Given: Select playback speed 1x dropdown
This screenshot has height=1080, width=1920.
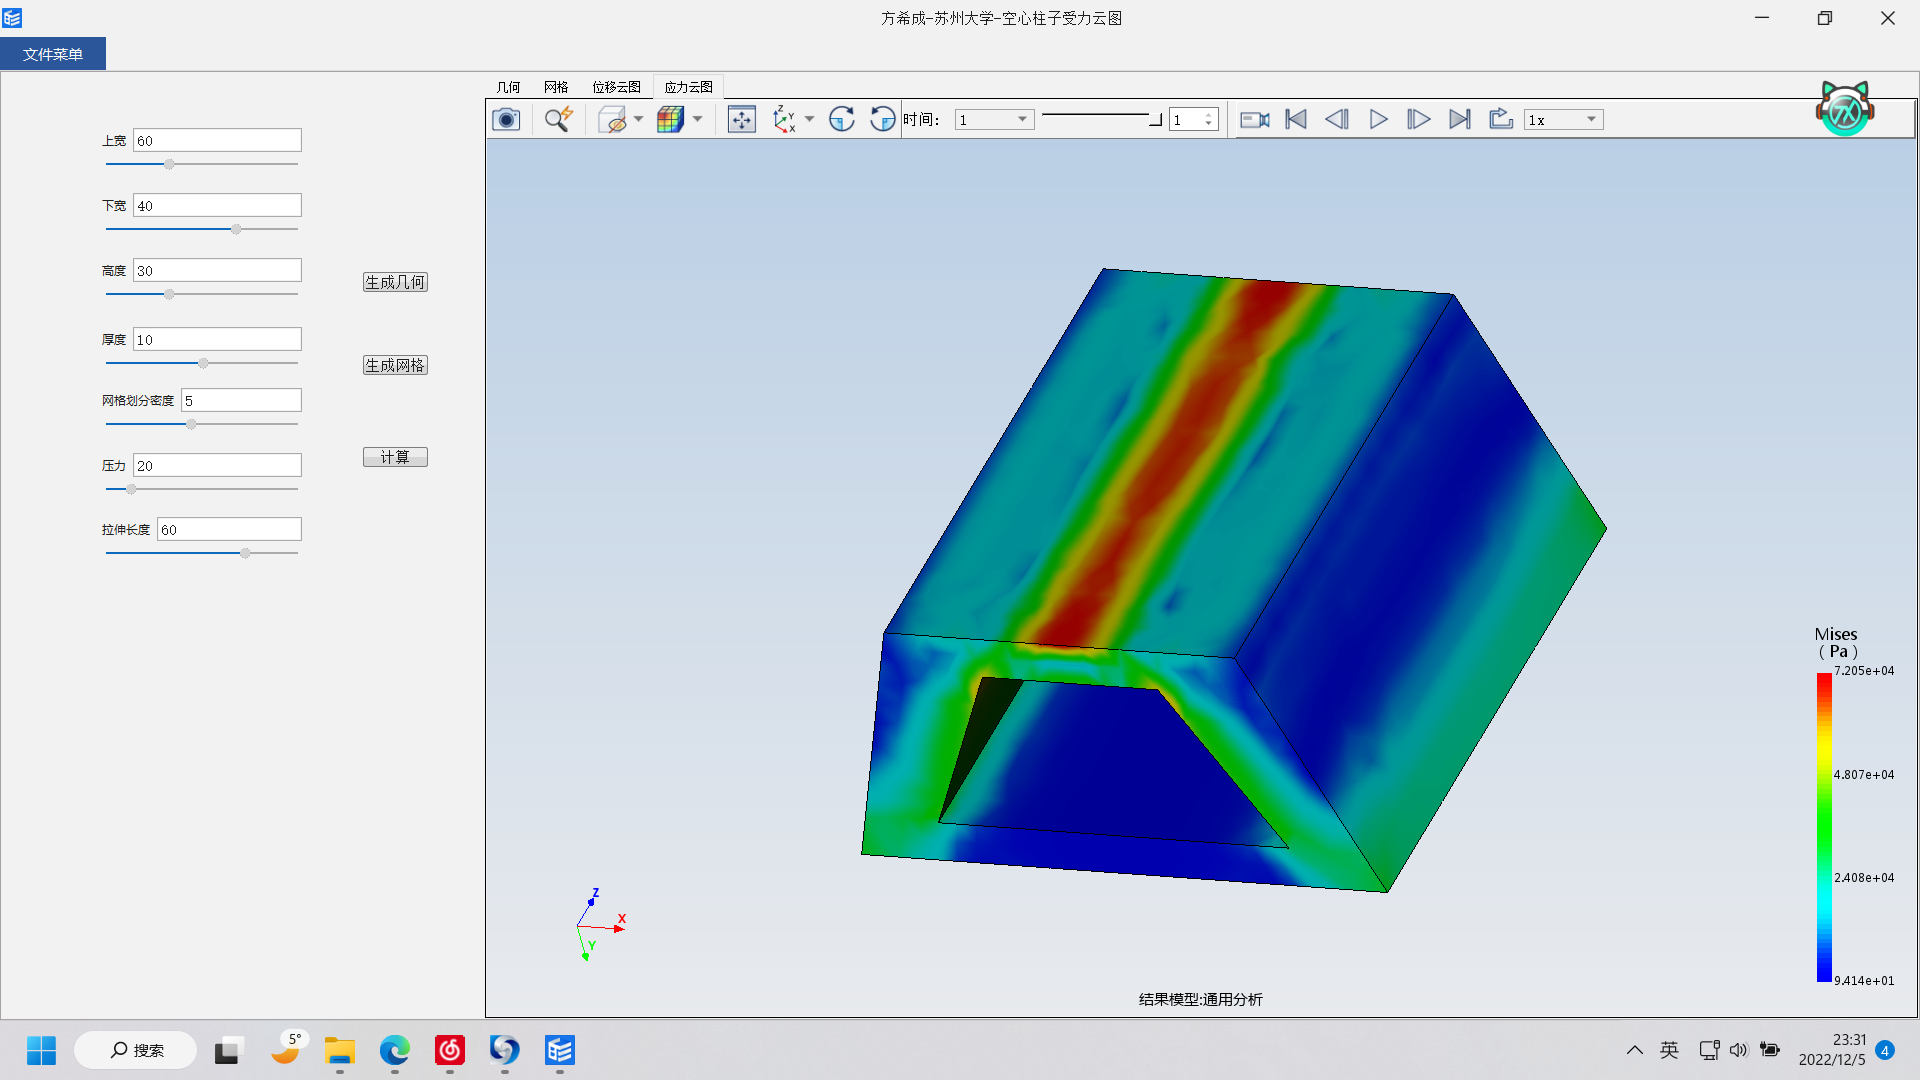Looking at the screenshot, I should (1561, 119).
